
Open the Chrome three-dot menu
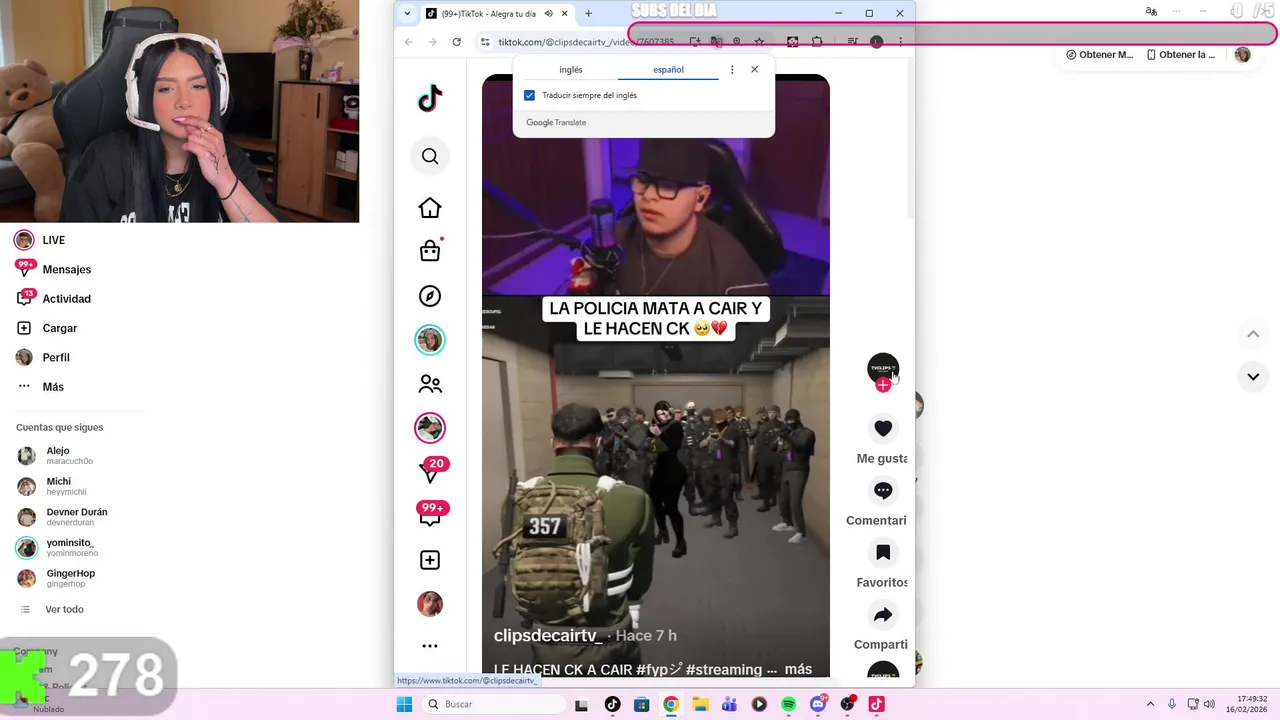(900, 42)
